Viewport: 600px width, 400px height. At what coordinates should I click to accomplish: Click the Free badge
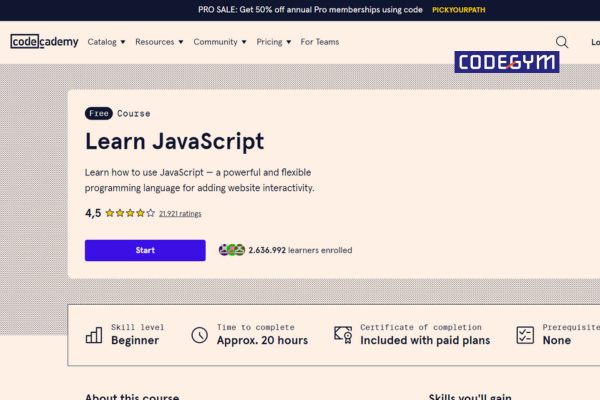(x=99, y=113)
